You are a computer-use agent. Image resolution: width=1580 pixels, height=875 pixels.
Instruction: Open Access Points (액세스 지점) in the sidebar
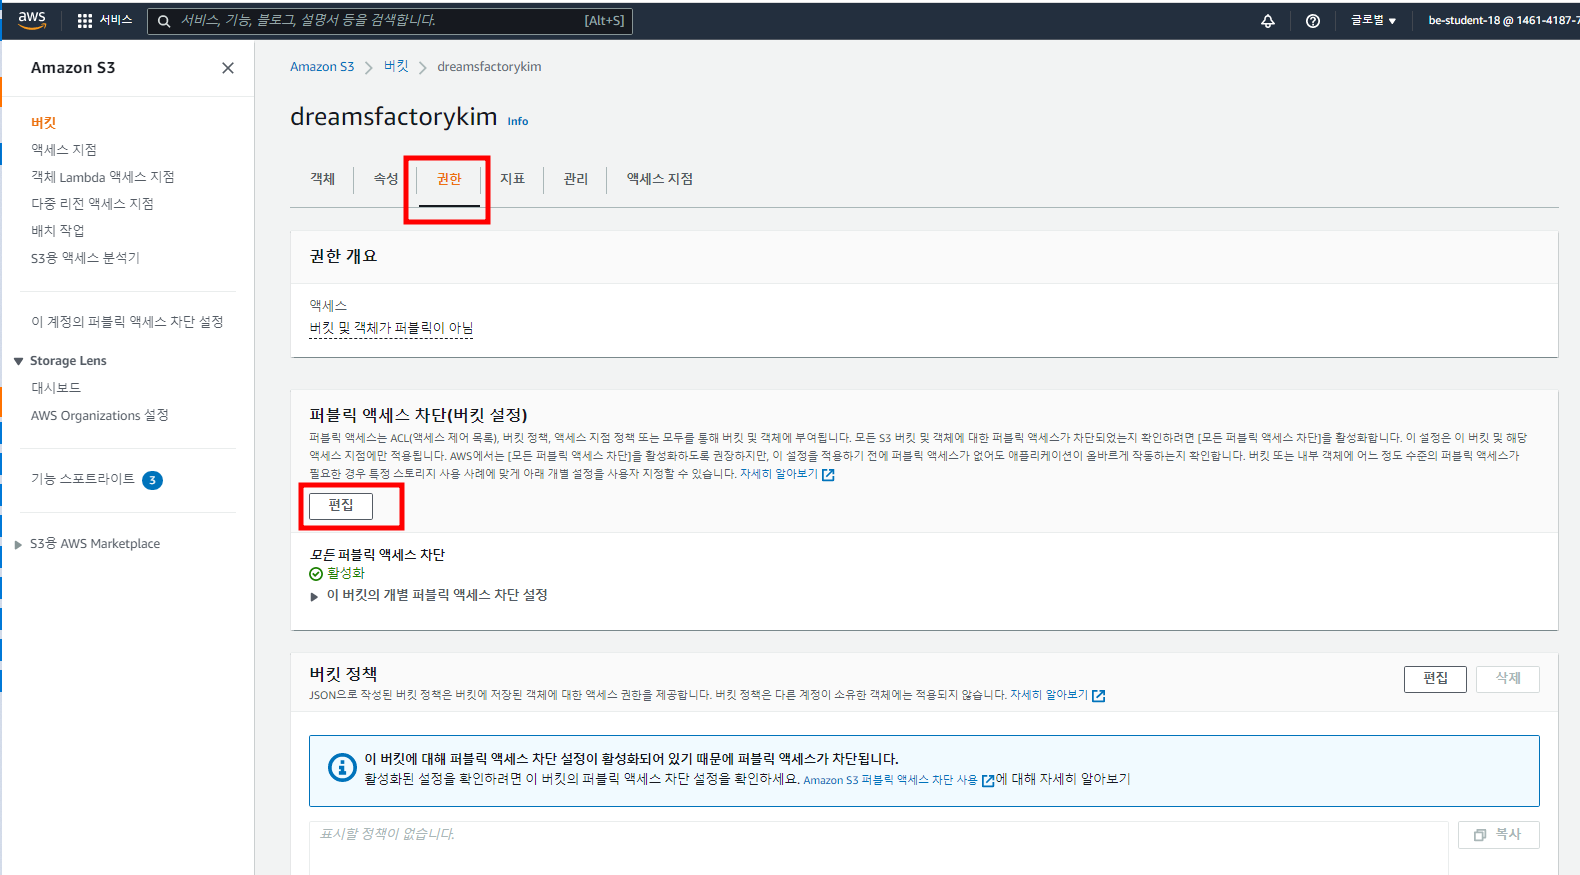click(x=64, y=150)
